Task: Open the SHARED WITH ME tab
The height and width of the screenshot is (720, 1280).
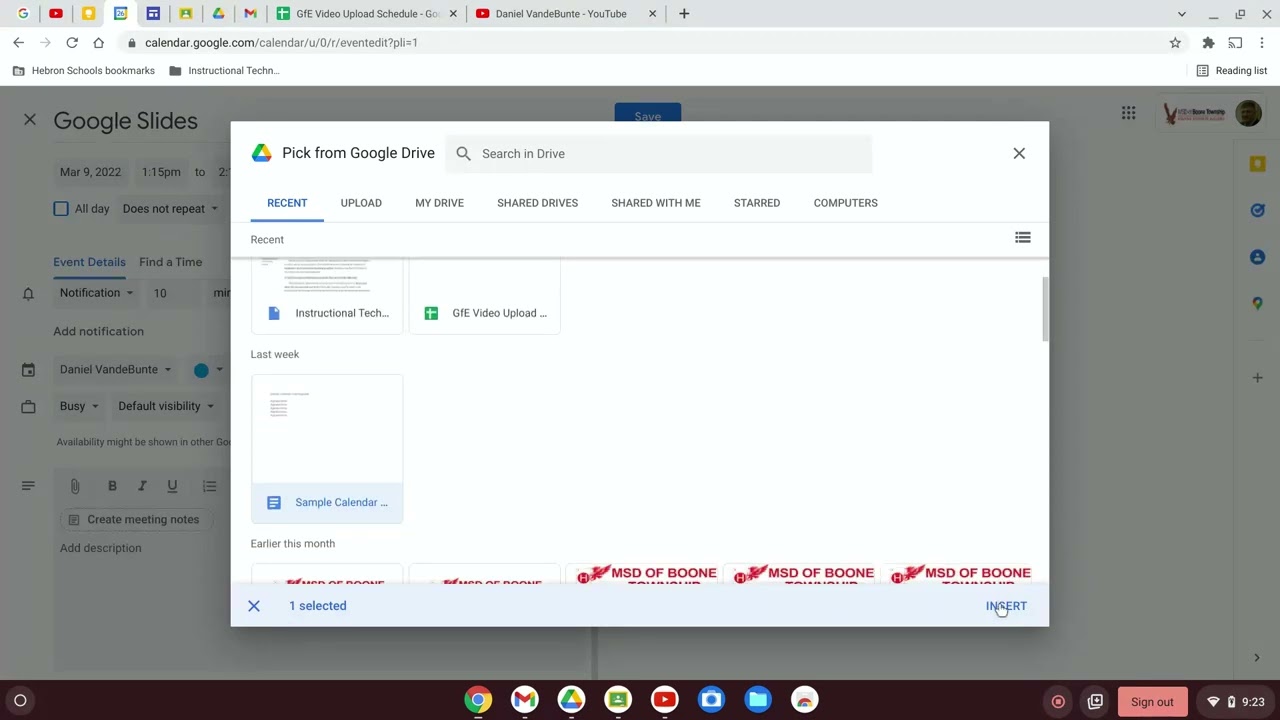Action: [x=656, y=203]
